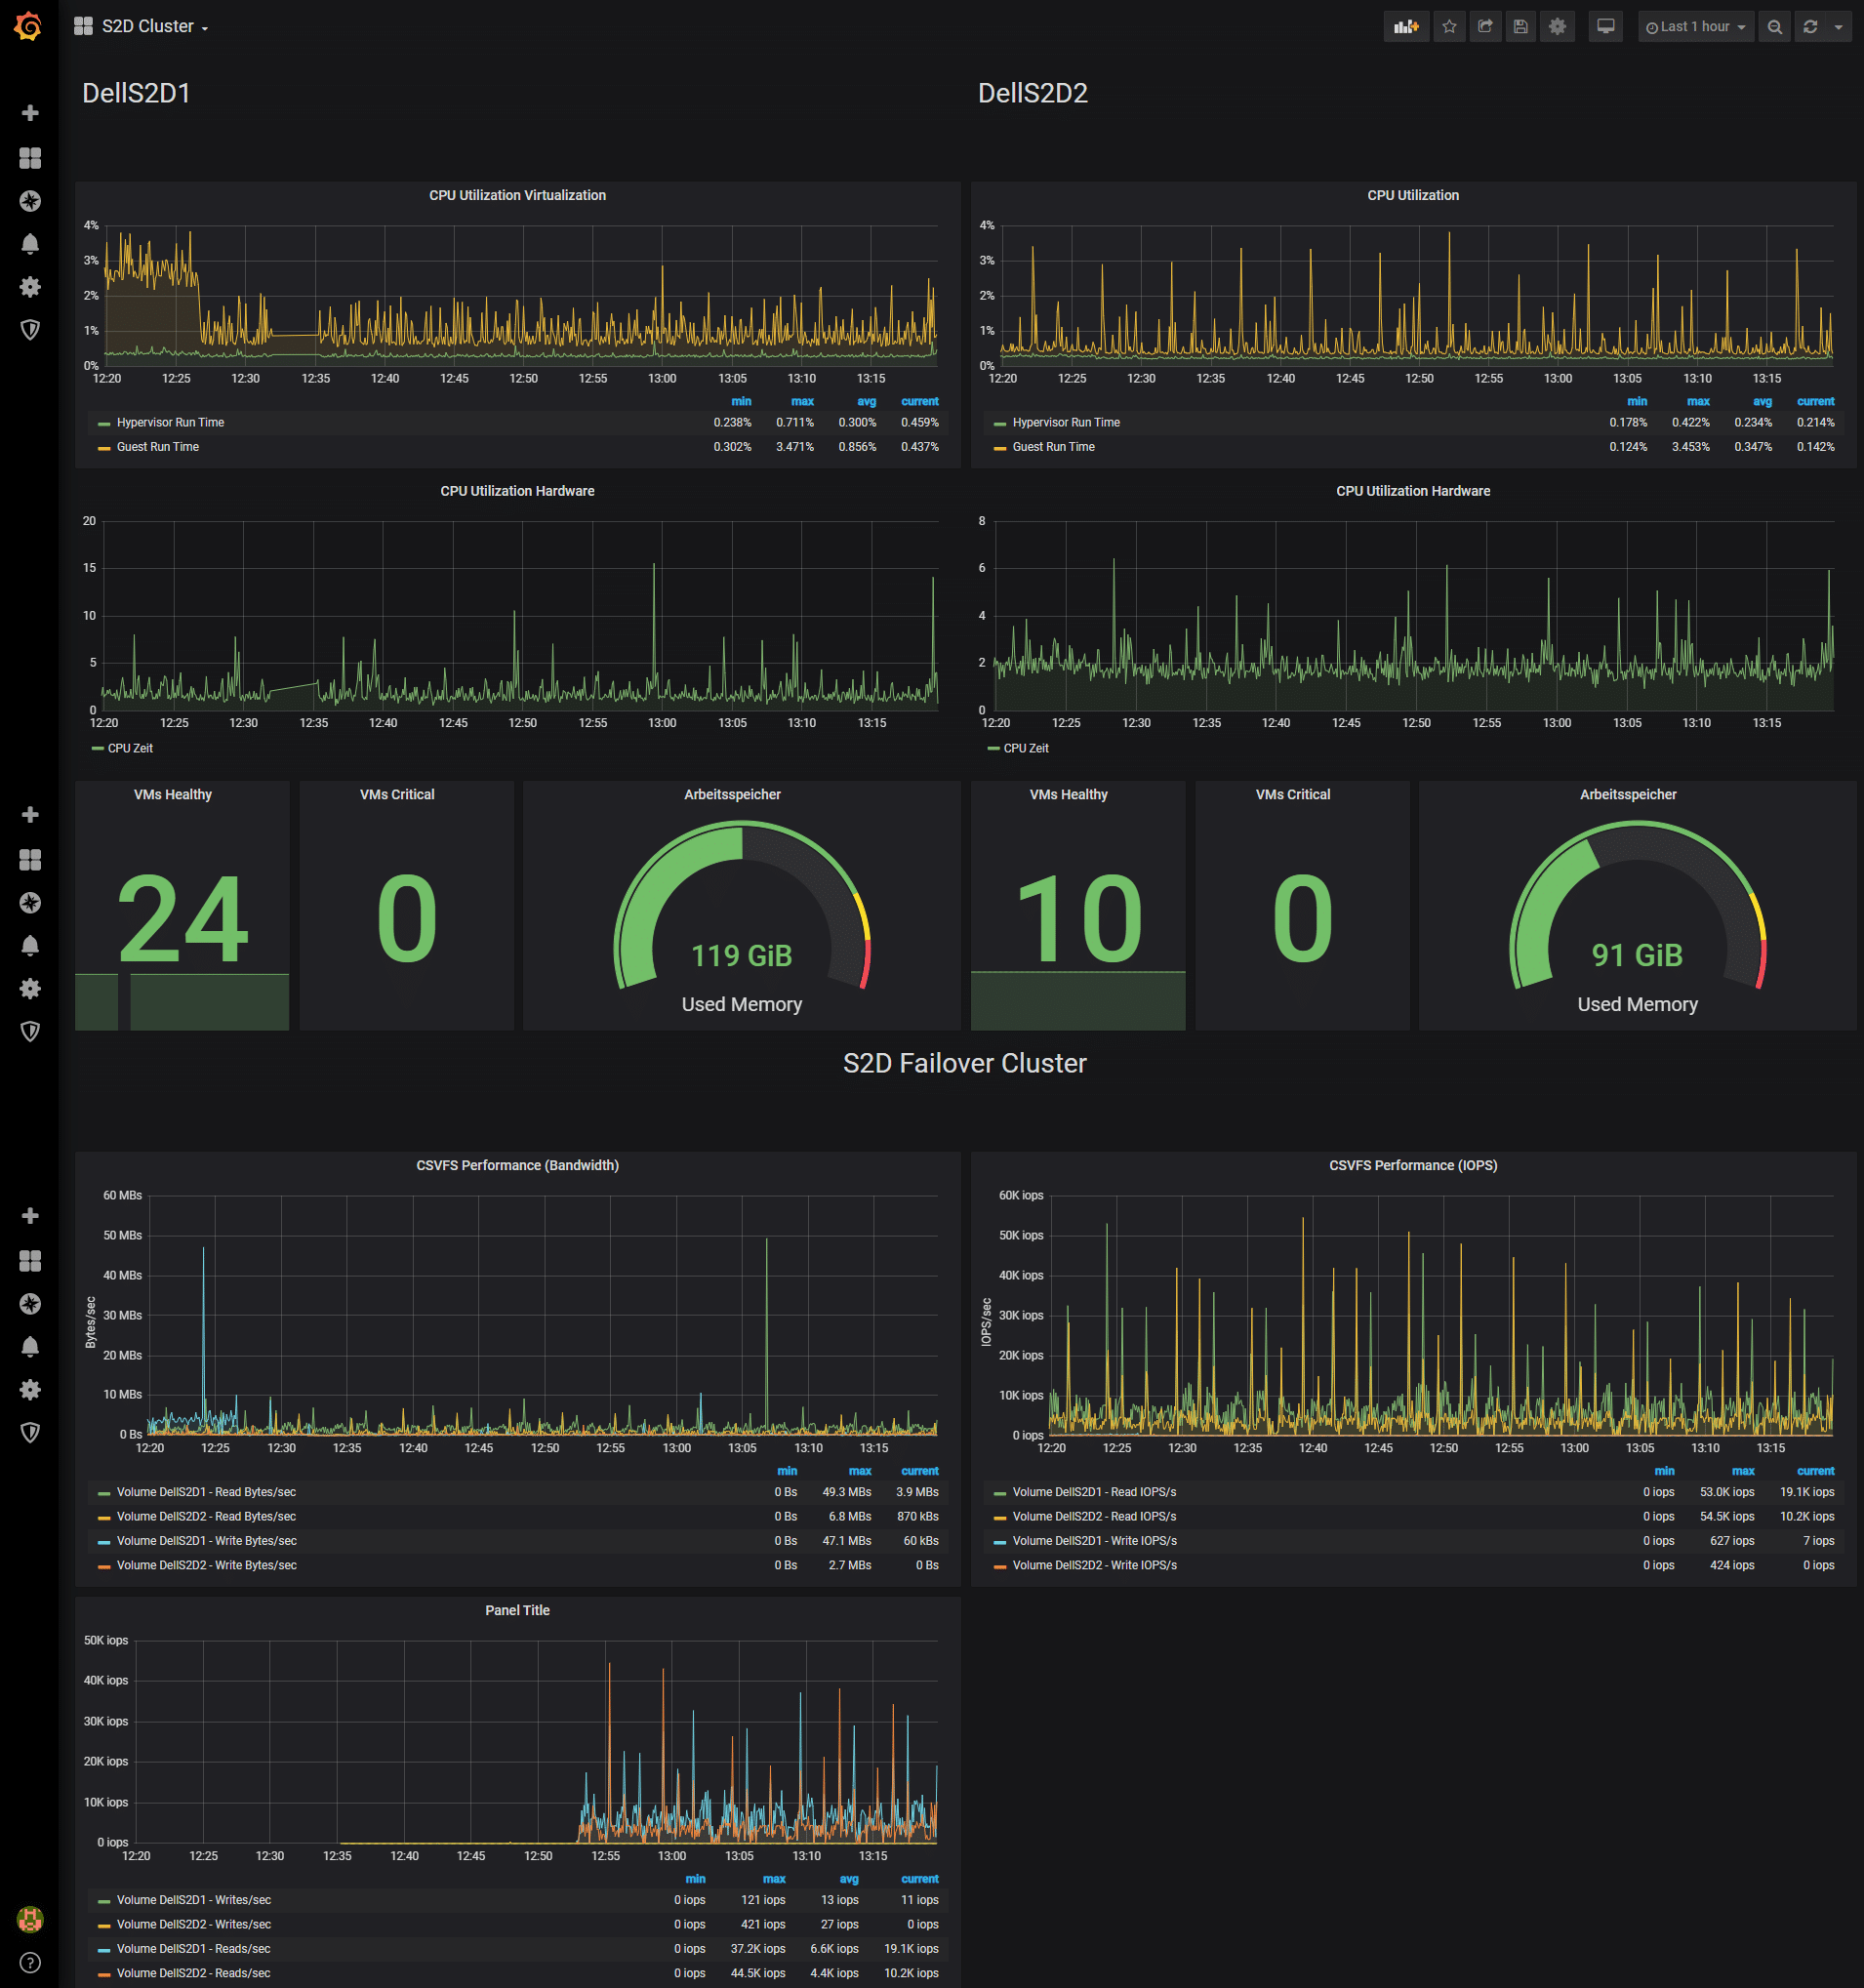
Task: Toggle the Volume DellS2D2 - Write IOPS/s series
Action: pos(1094,1565)
